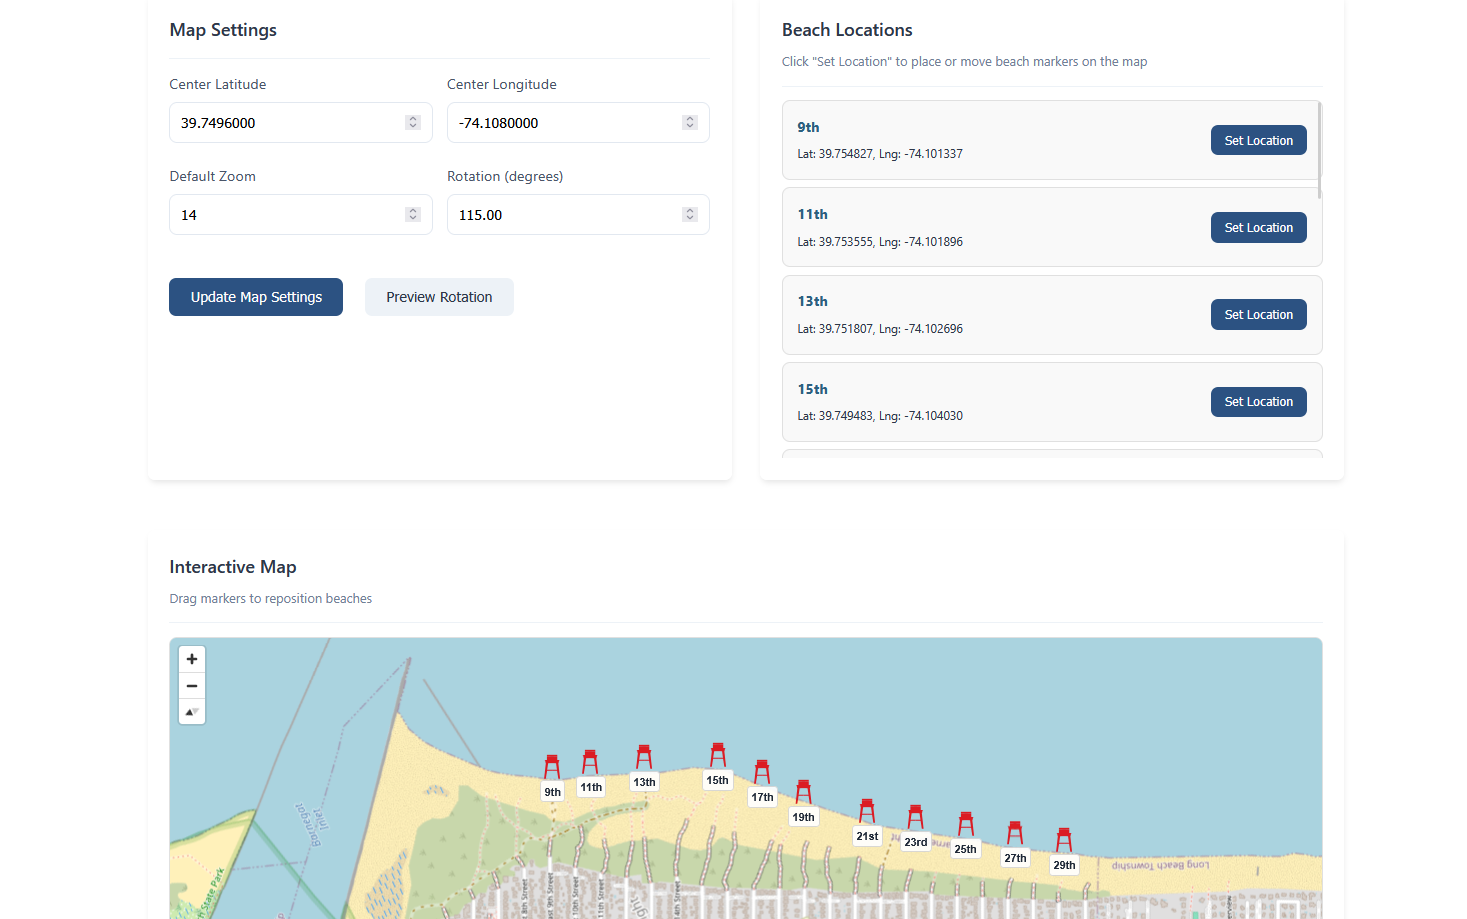
Task: Decrement the Rotation degrees value
Action: tap(689, 219)
